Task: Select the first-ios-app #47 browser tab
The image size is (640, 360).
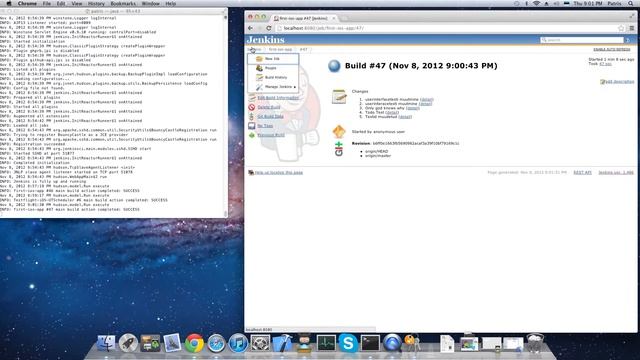Action: pos(303,18)
